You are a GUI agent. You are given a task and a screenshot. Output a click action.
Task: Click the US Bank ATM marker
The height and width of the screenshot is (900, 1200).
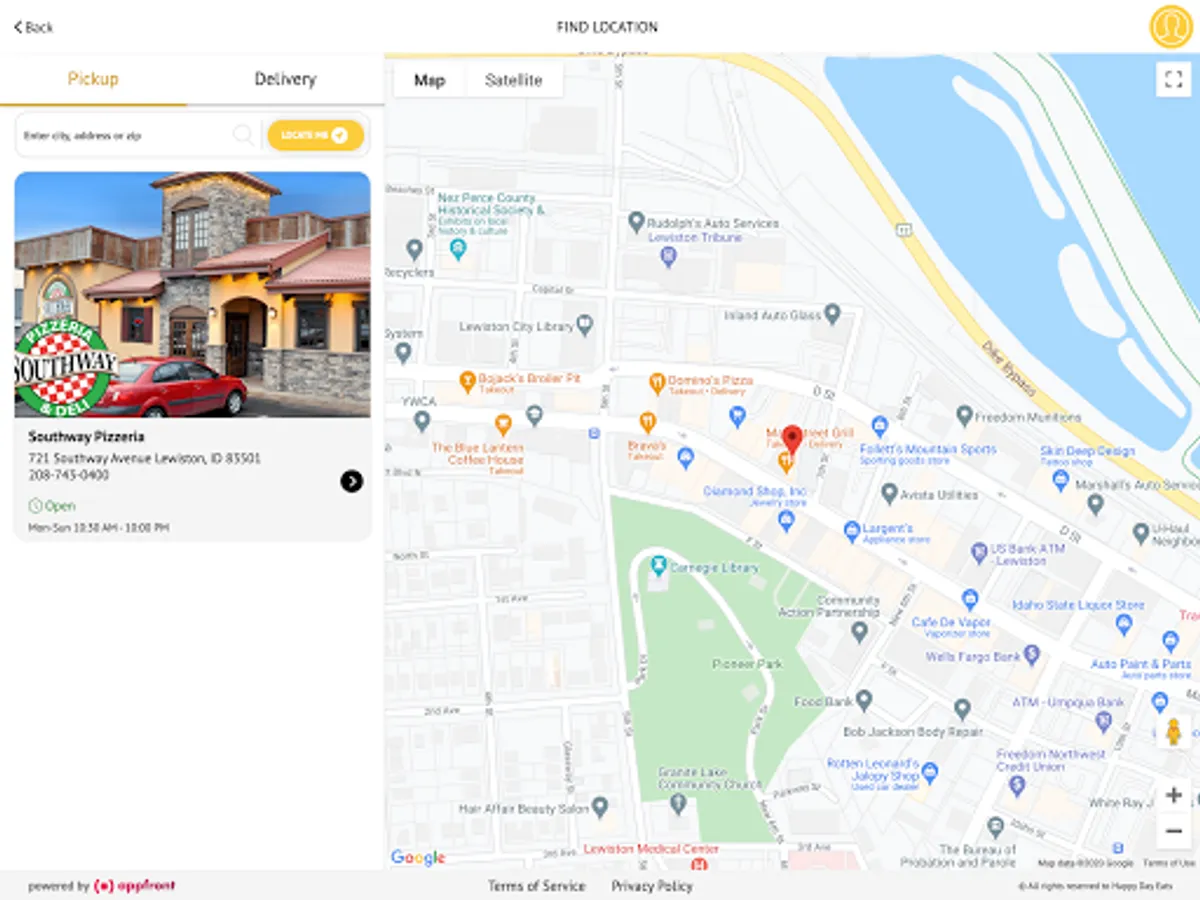pyautogui.click(x=979, y=551)
